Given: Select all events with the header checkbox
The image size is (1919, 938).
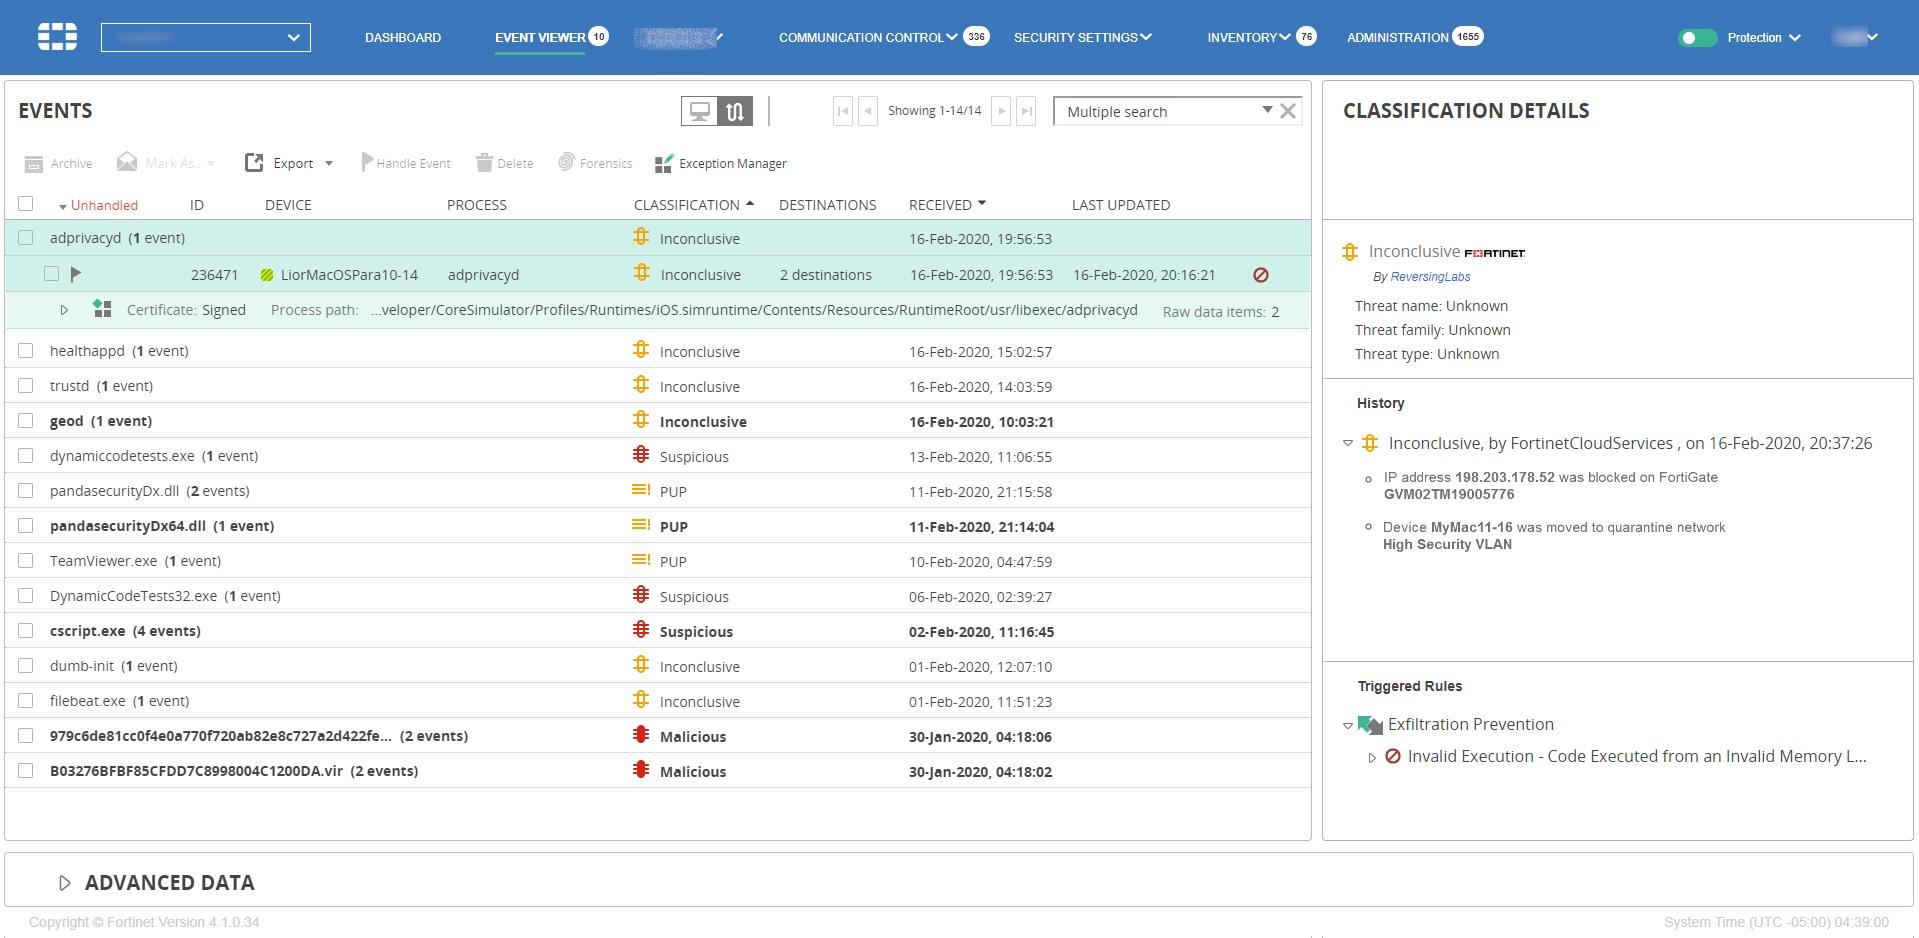Looking at the screenshot, I should pyautogui.click(x=25, y=204).
